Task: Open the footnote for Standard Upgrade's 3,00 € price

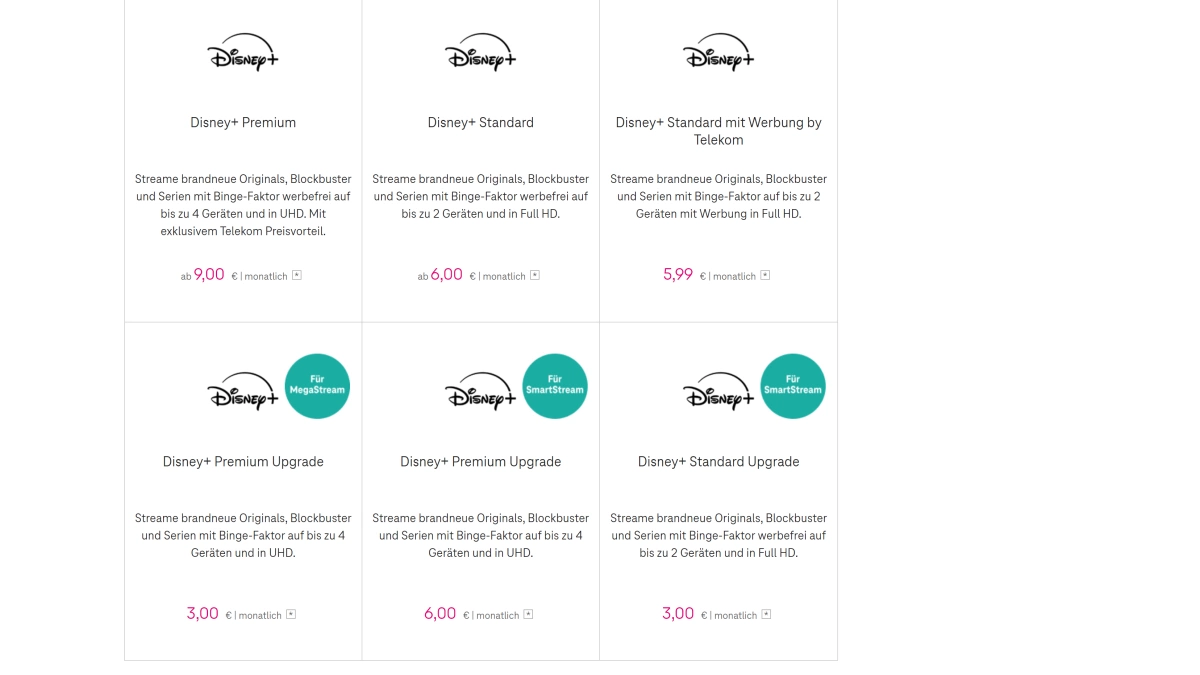Action: [x=766, y=613]
